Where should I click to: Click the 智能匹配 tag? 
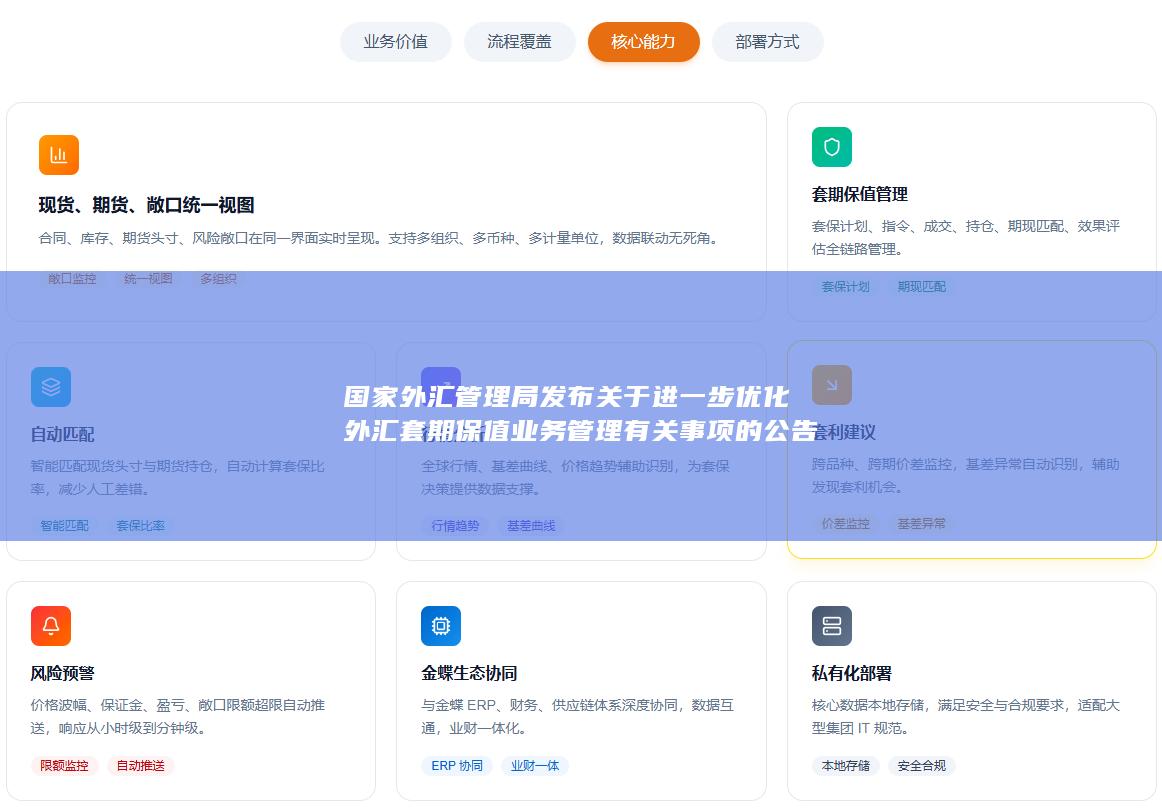tap(64, 526)
